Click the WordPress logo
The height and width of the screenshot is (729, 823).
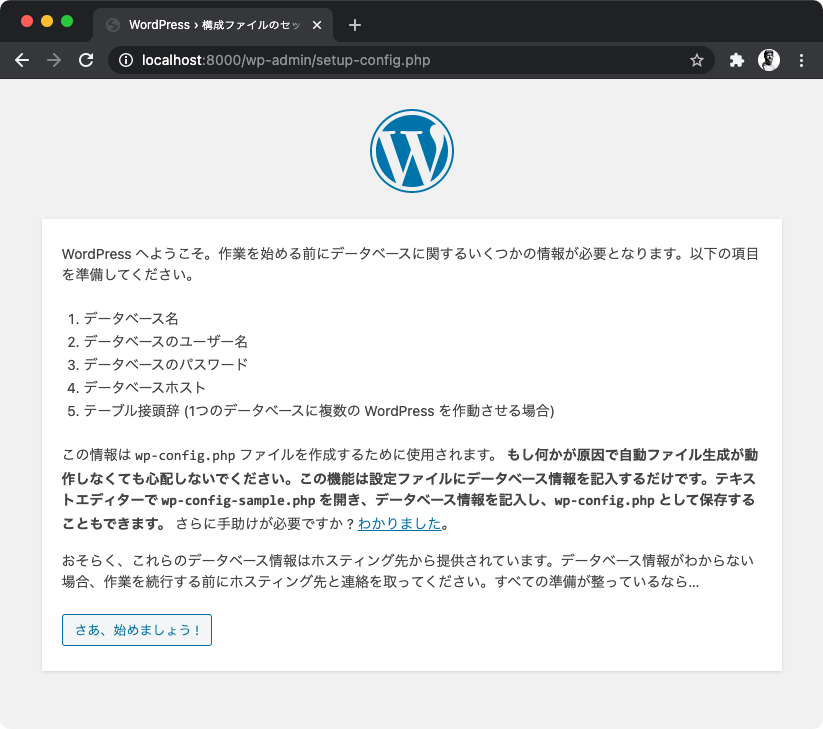pyautogui.click(x=412, y=151)
